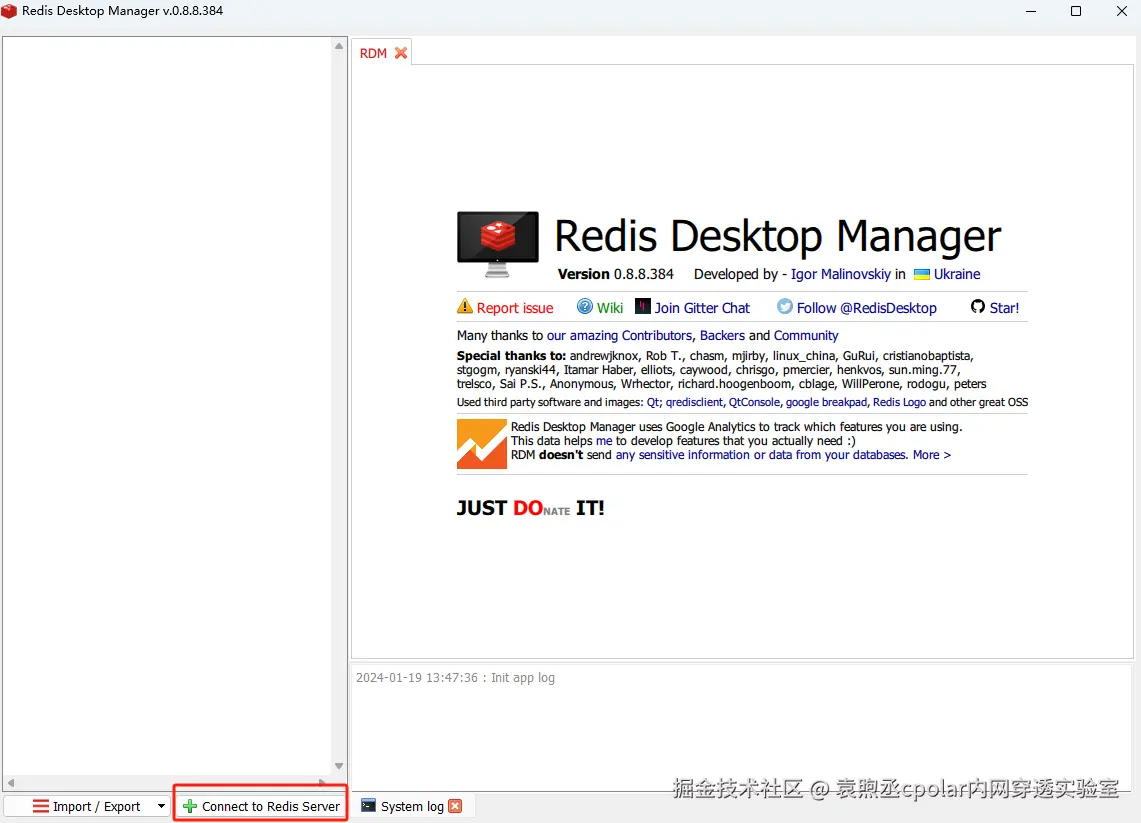Click the connection tree scroll down arrow
This screenshot has height=823, width=1141.
click(338, 766)
